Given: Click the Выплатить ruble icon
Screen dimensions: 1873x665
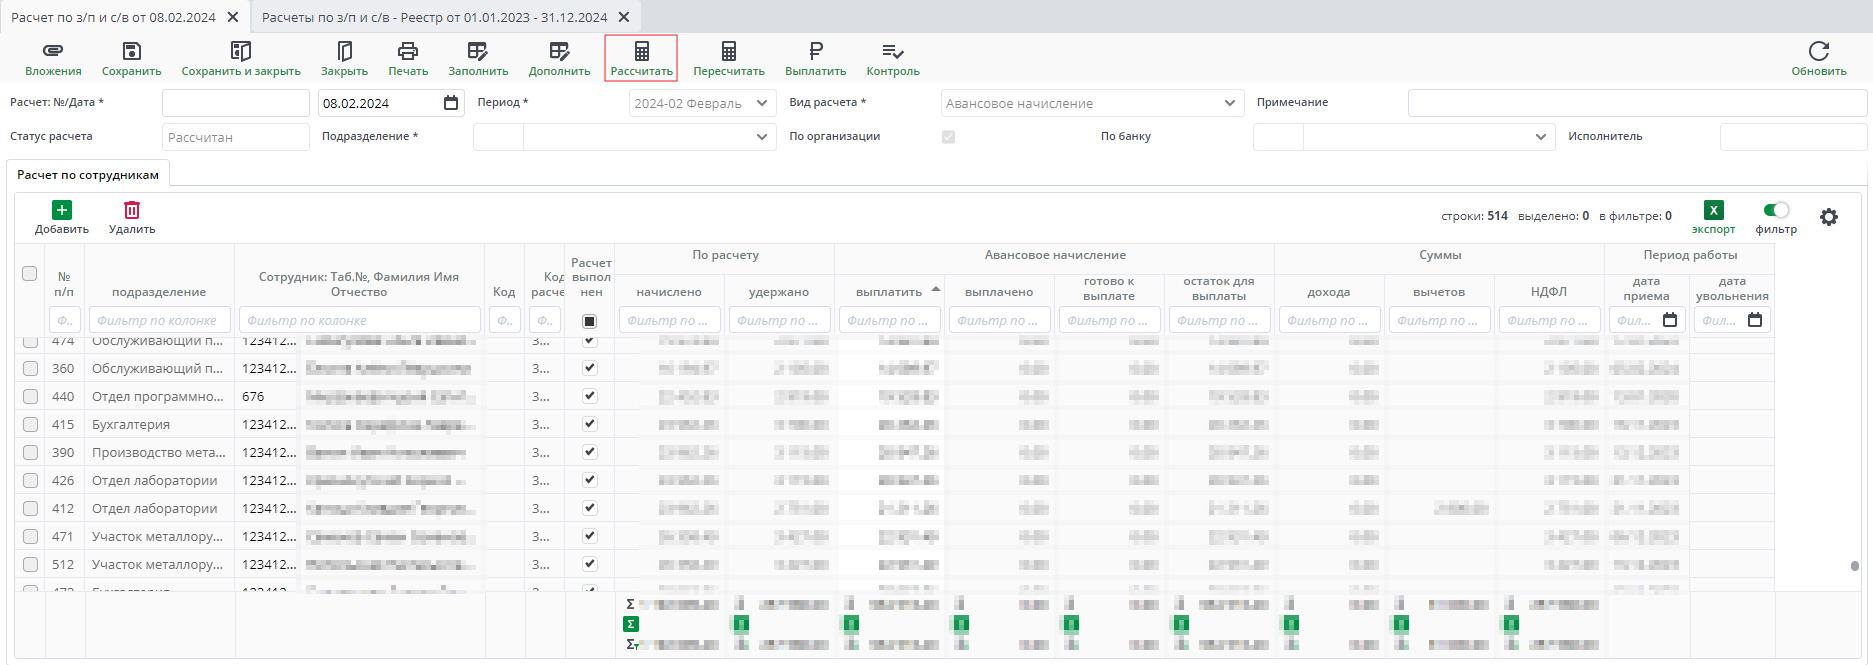Looking at the screenshot, I should coord(815,51).
